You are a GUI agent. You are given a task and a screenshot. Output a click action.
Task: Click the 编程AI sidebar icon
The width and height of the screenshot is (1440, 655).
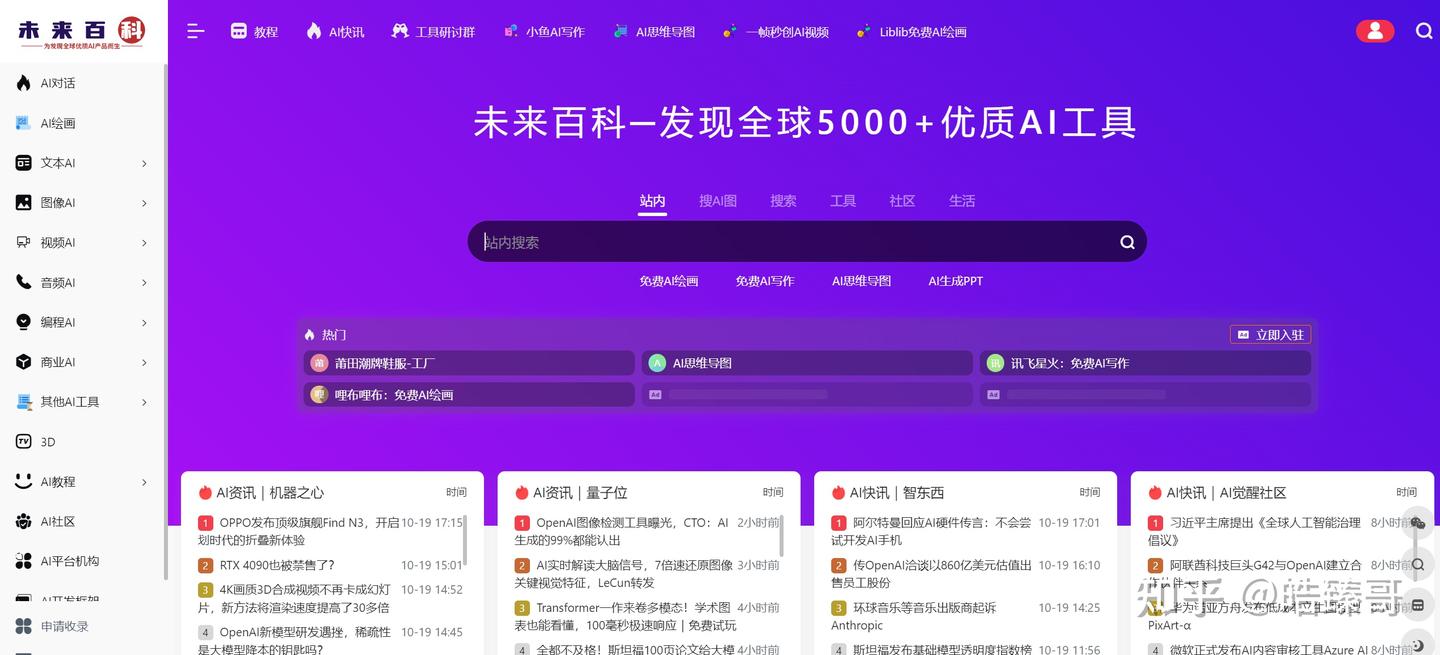pyautogui.click(x=23, y=322)
